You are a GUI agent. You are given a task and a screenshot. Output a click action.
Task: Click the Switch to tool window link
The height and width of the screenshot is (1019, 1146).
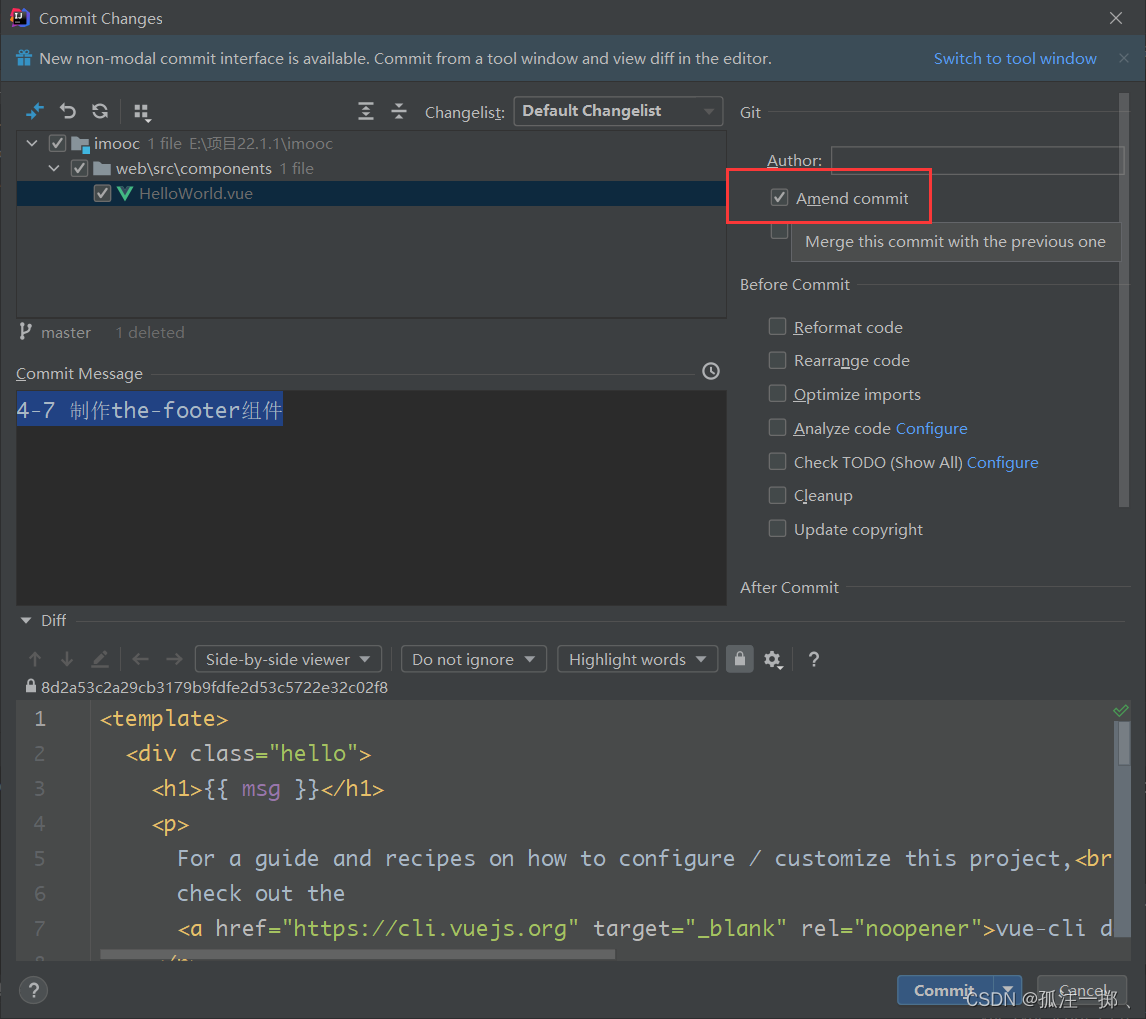pos(1014,58)
